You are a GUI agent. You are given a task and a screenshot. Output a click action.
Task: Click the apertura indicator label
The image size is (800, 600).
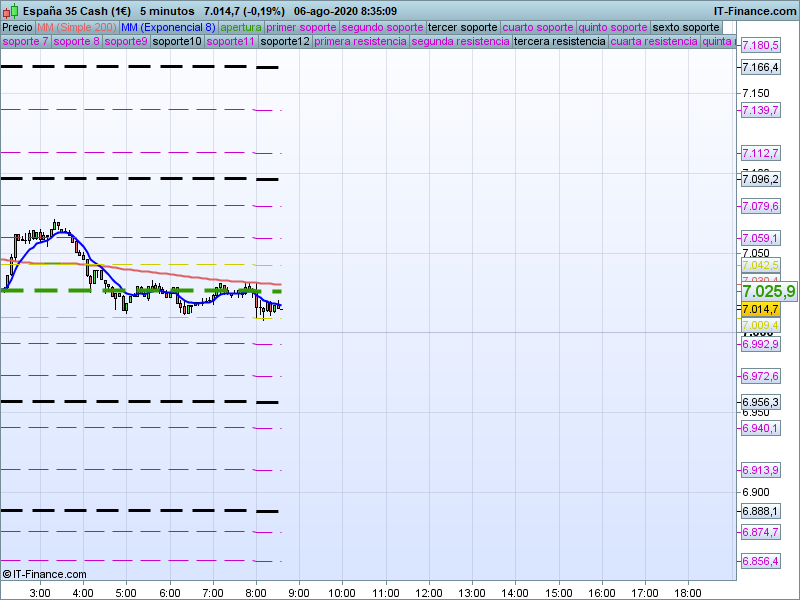(x=241, y=27)
